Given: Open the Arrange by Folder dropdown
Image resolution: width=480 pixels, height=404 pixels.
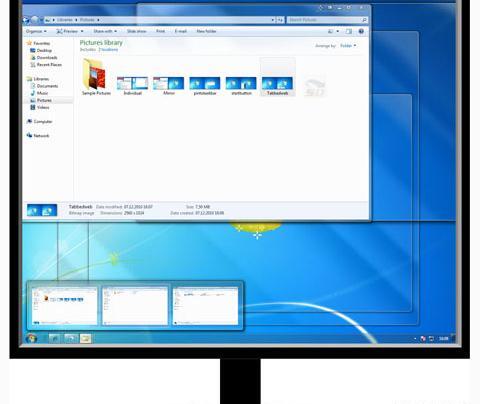Looking at the screenshot, I should 348,46.
